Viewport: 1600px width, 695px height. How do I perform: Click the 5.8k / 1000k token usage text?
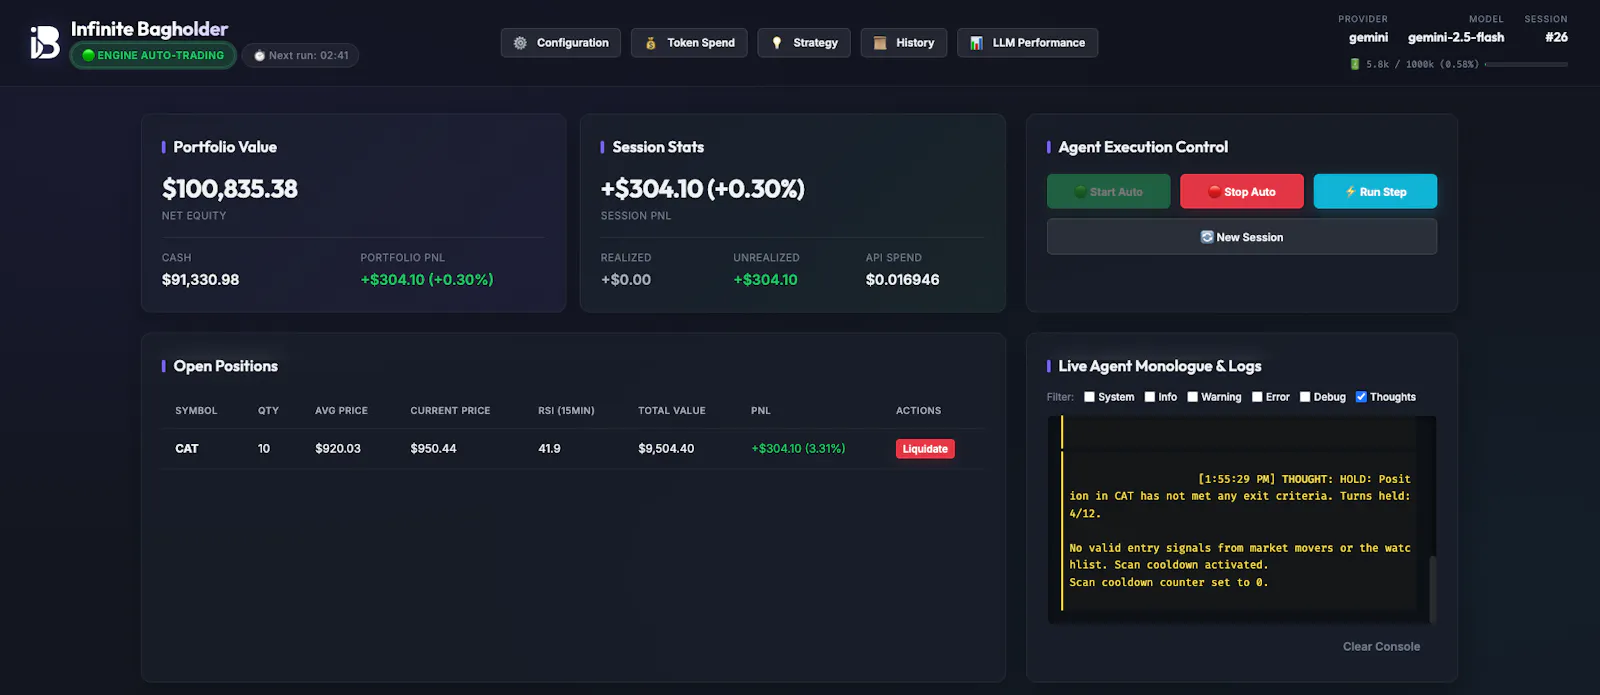[1422, 64]
